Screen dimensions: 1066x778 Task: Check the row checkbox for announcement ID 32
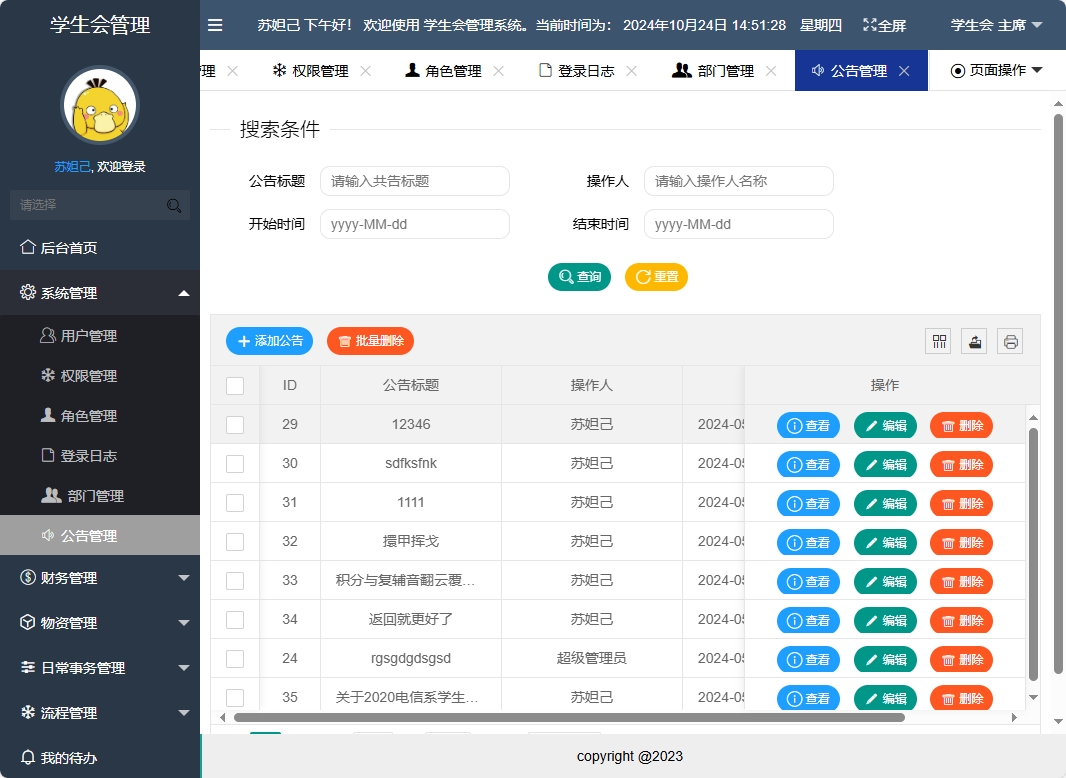(237, 542)
